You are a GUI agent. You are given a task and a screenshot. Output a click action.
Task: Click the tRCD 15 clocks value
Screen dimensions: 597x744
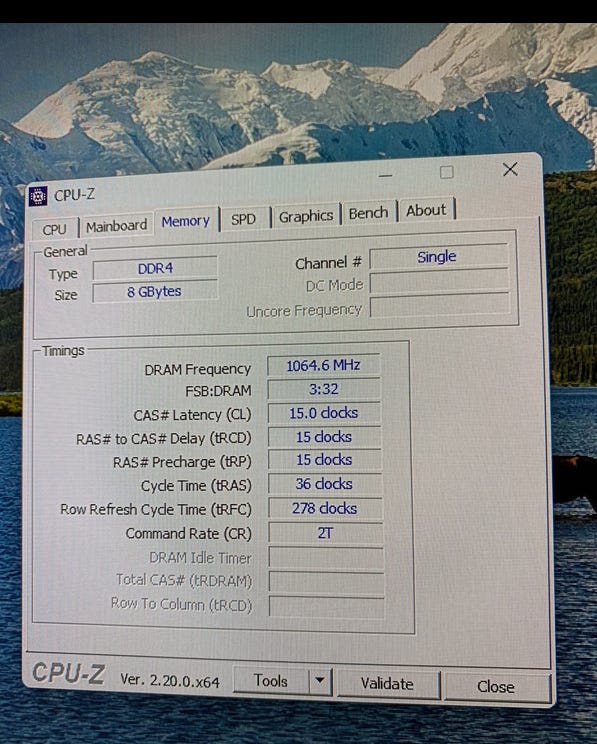(x=324, y=437)
